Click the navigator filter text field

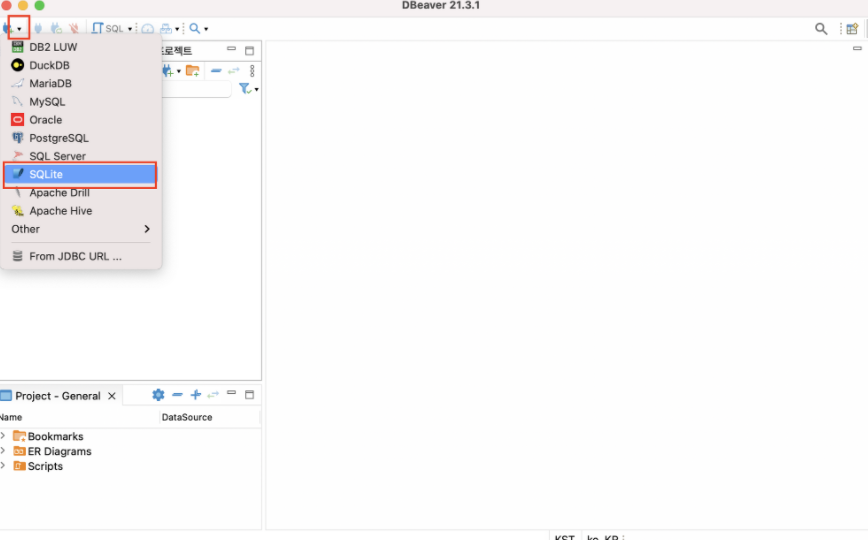click(197, 89)
